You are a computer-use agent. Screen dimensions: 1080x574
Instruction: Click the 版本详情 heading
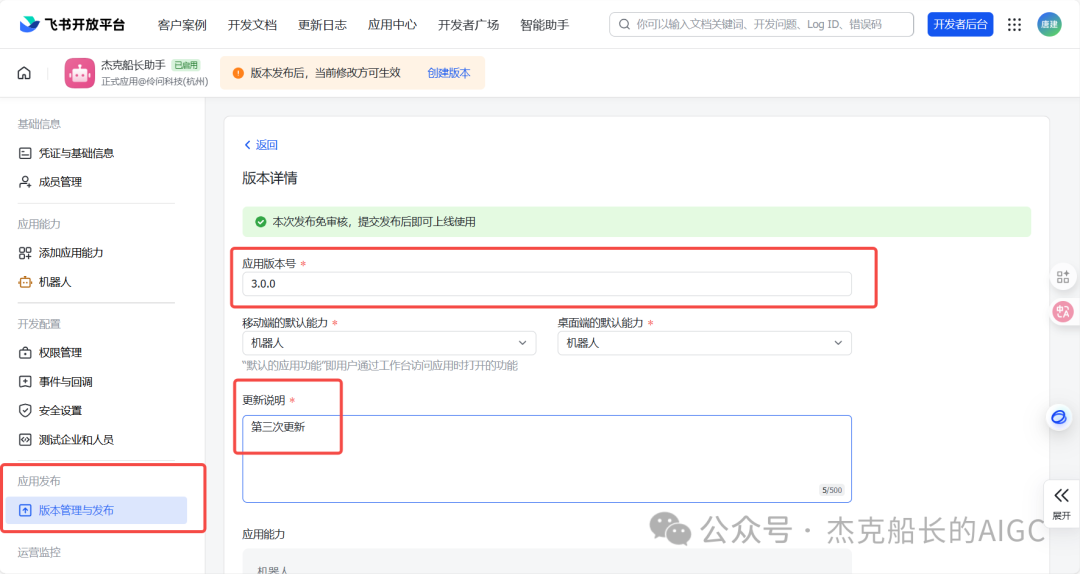pyautogui.click(x=269, y=178)
